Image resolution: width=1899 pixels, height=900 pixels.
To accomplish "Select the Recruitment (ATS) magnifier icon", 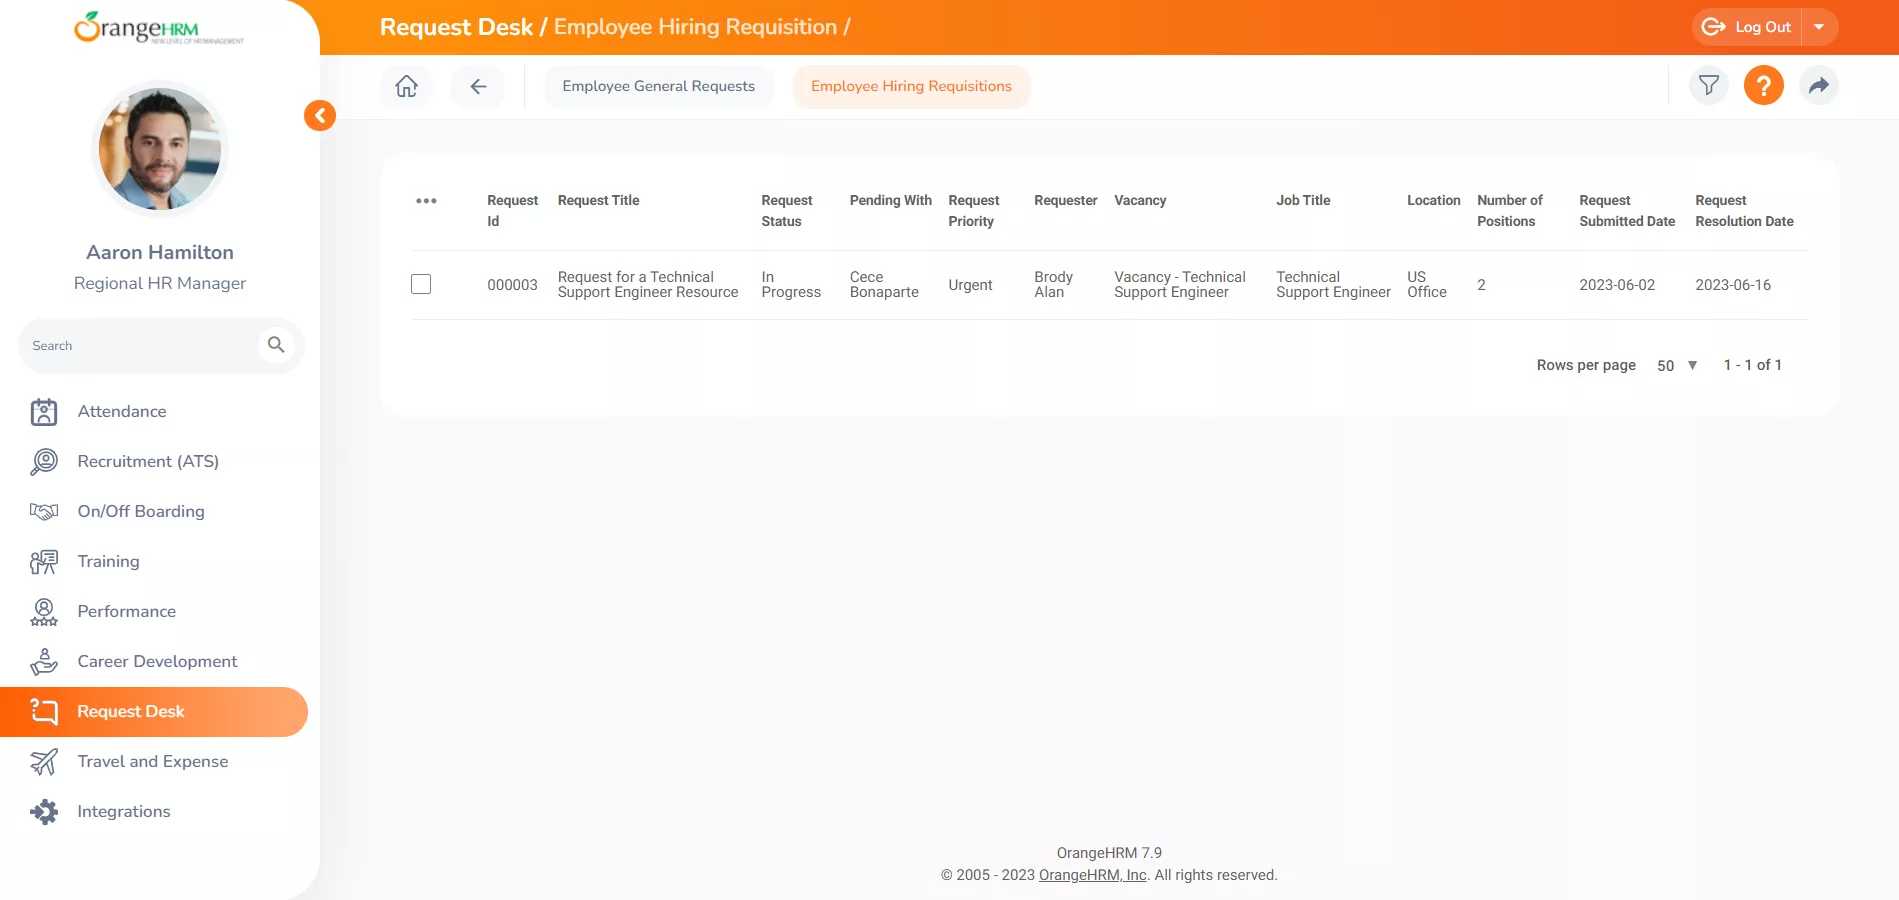I will click(x=43, y=461).
